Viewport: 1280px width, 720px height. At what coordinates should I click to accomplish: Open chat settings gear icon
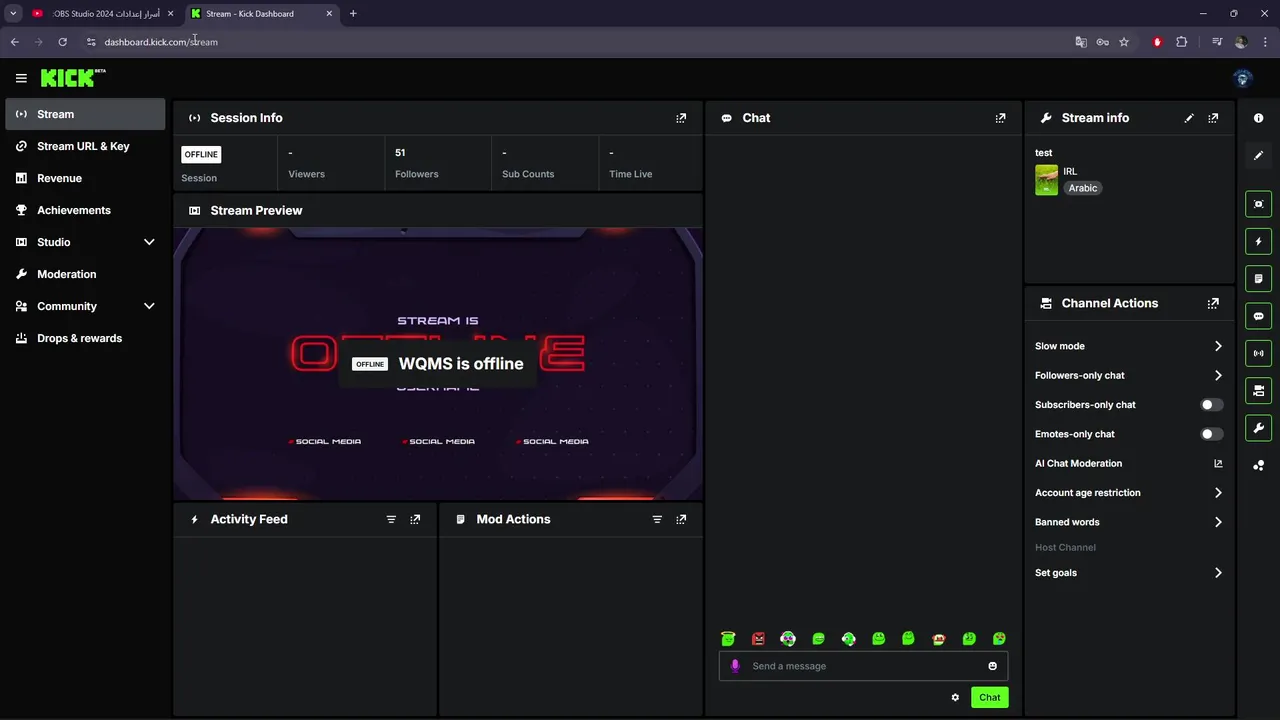(x=955, y=697)
